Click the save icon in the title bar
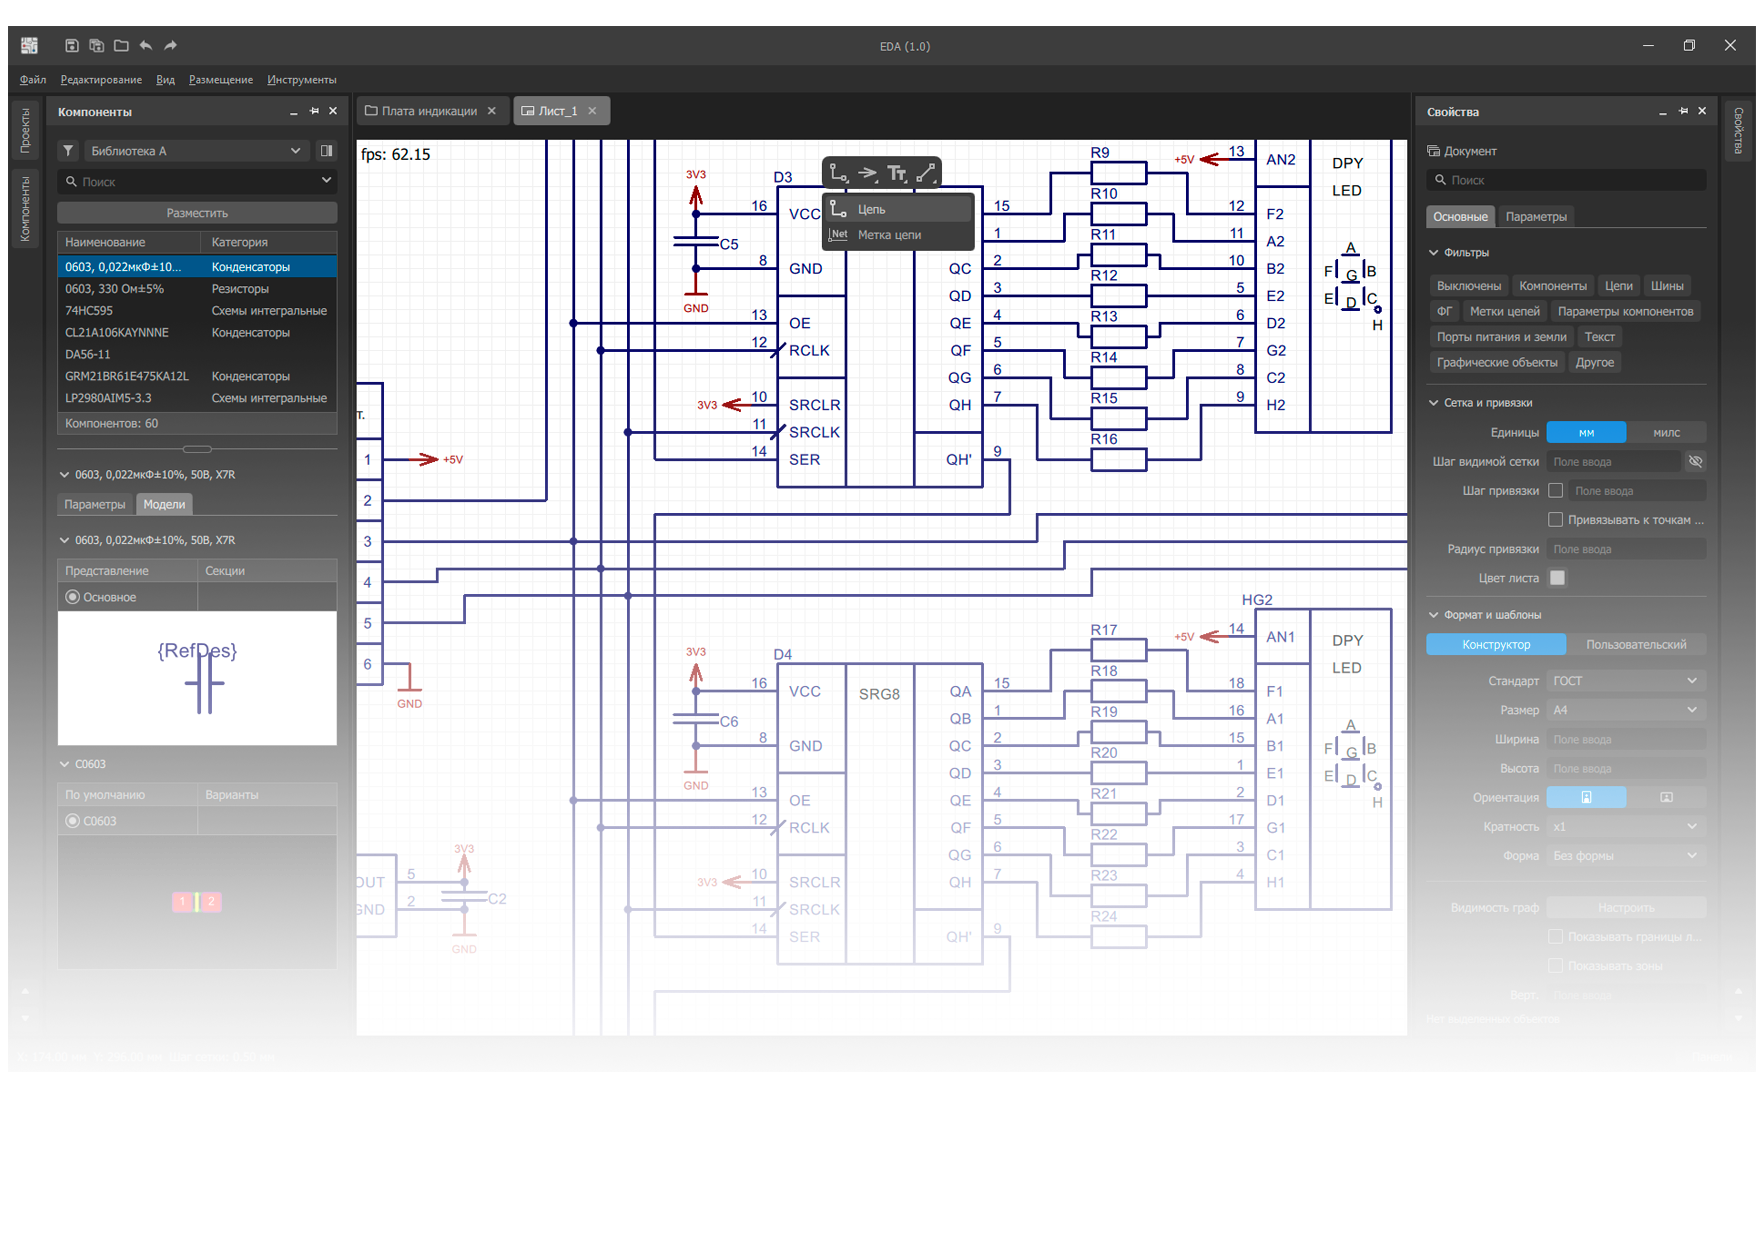This screenshot has width=1763, height=1244. 72,46
